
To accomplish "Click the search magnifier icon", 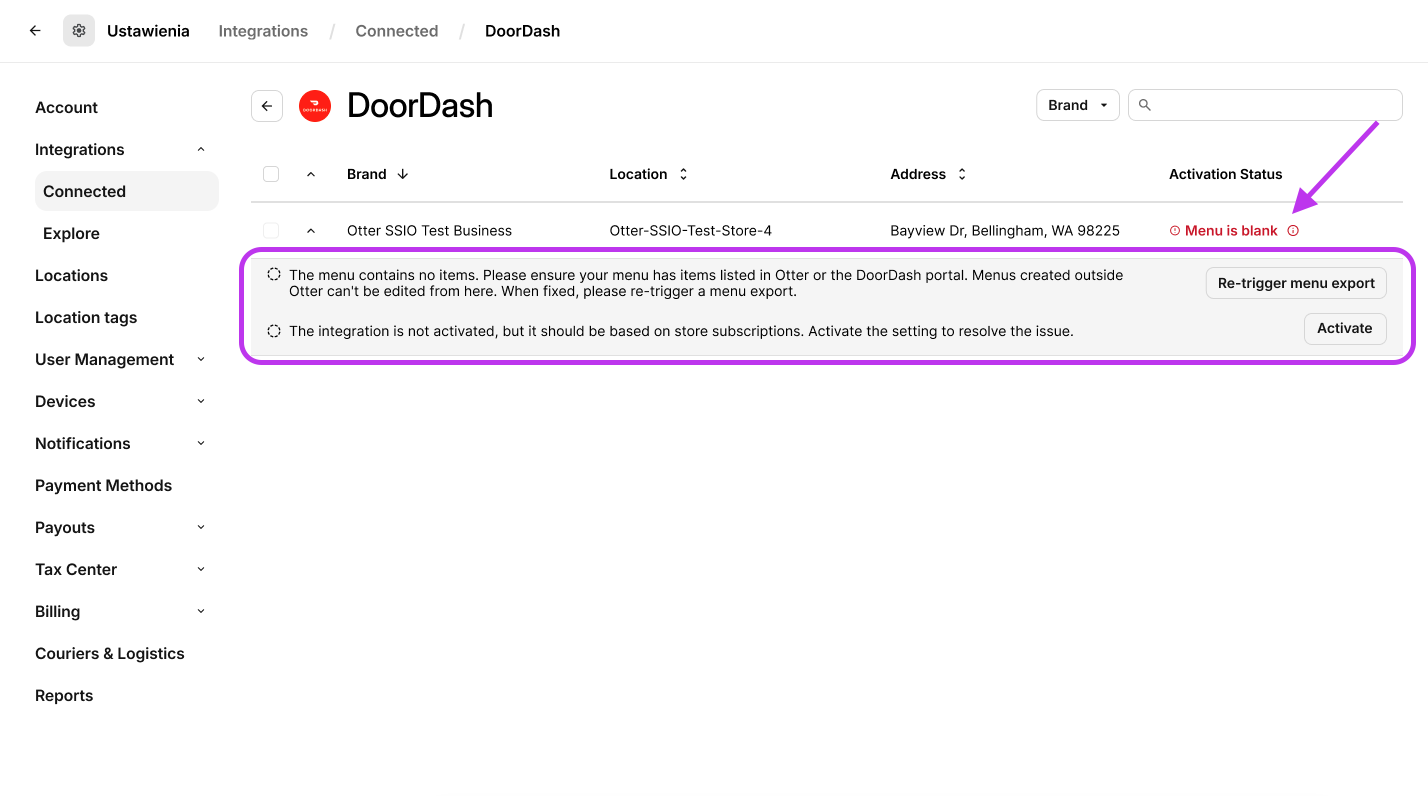I will [1145, 105].
